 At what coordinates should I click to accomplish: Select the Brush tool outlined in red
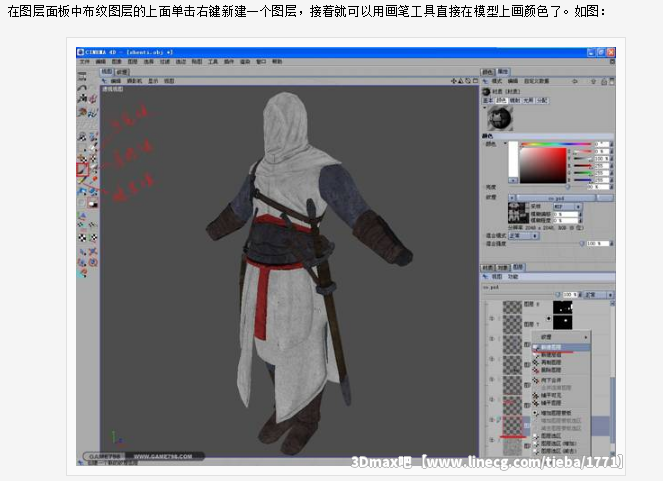point(82,169)
